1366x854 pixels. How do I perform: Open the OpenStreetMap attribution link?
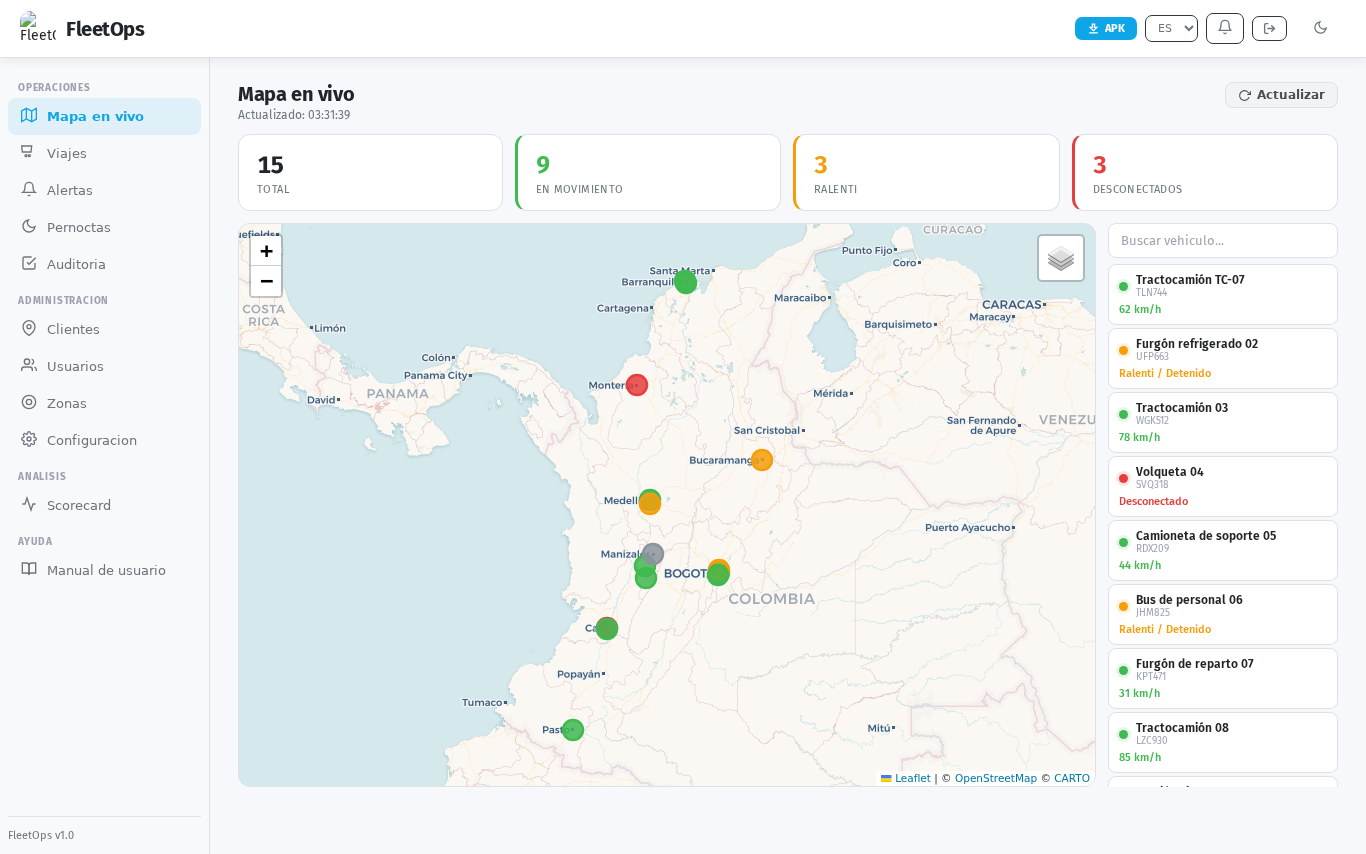996,778
